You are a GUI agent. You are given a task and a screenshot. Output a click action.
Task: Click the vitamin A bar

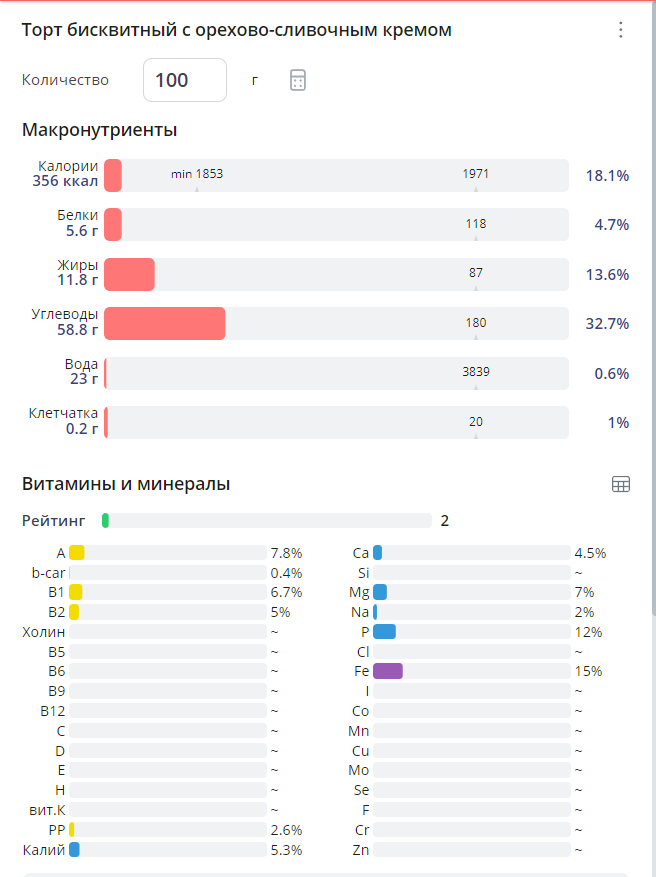pyautogui.click(x=167, y=552)
